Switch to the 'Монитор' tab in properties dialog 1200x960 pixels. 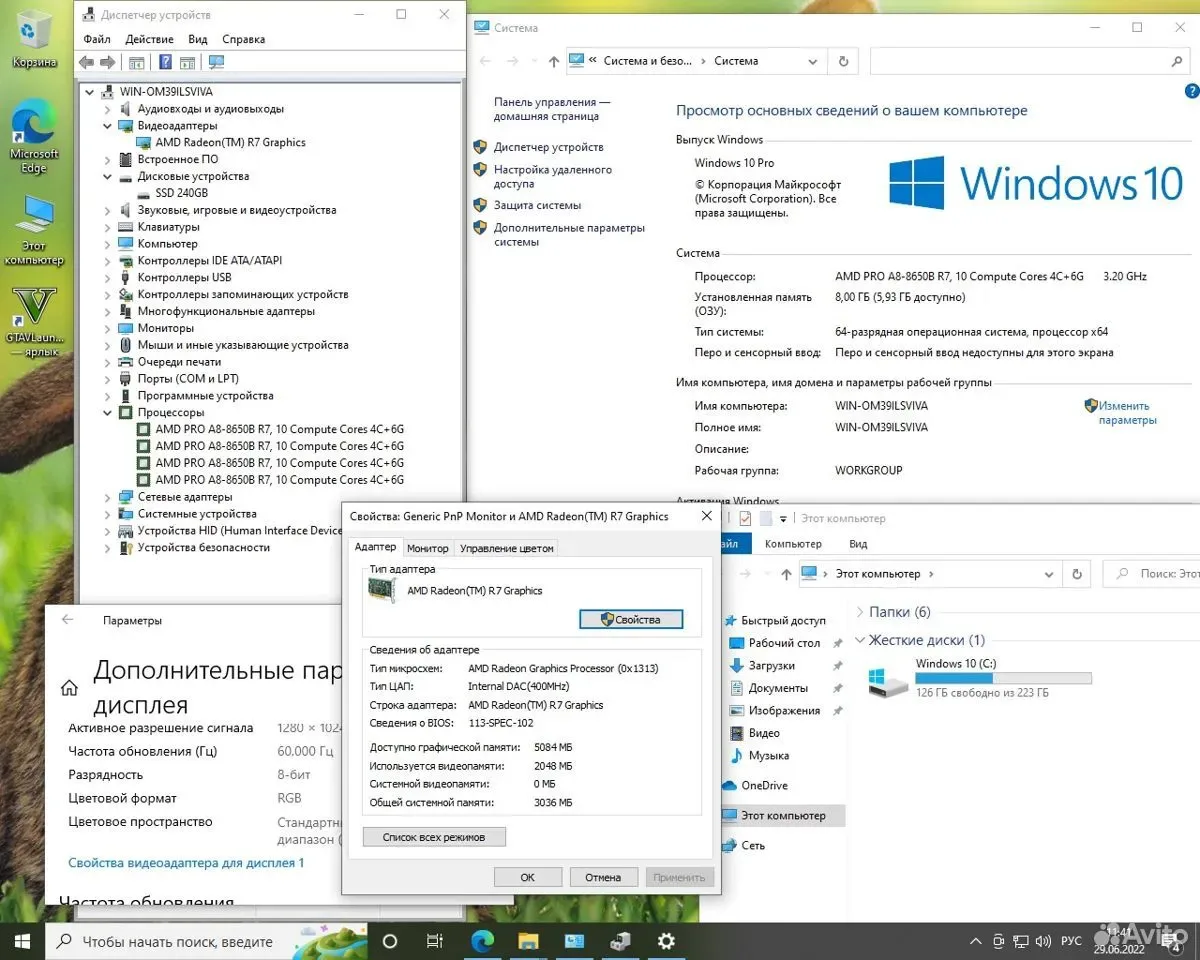[x=428, y=548]
